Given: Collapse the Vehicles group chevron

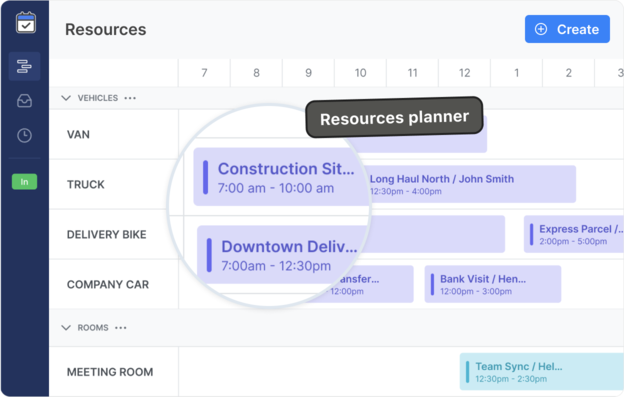Looking at the screenshot, I should 66,98.
